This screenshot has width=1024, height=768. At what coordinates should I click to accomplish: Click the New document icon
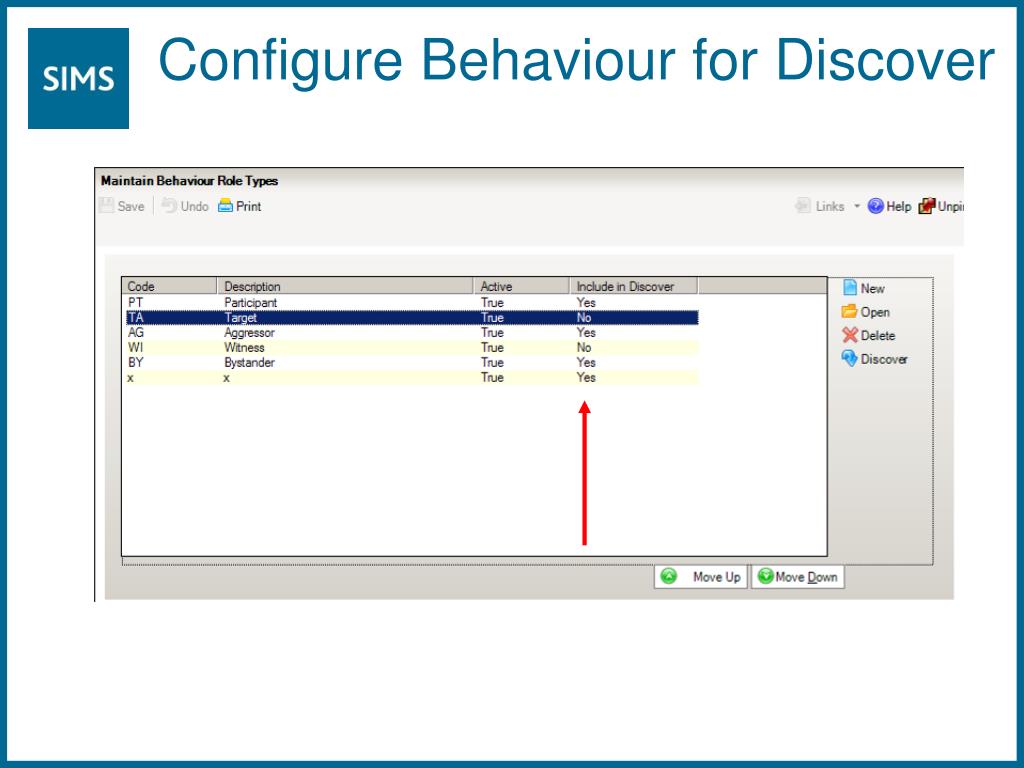coord(850,287)
